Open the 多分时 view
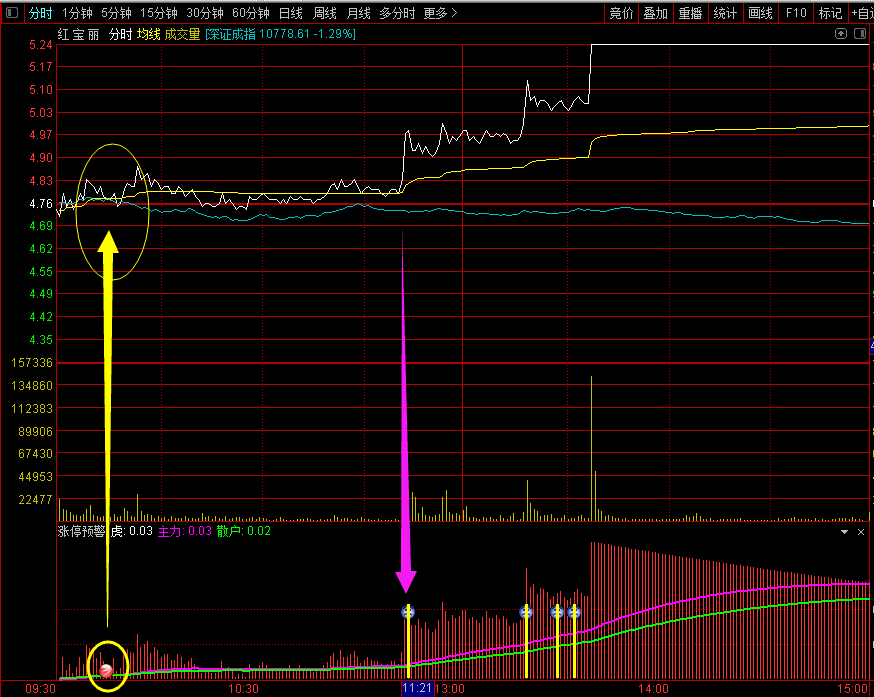This screenshot has width=874, height=697. (x=397, y=14)
